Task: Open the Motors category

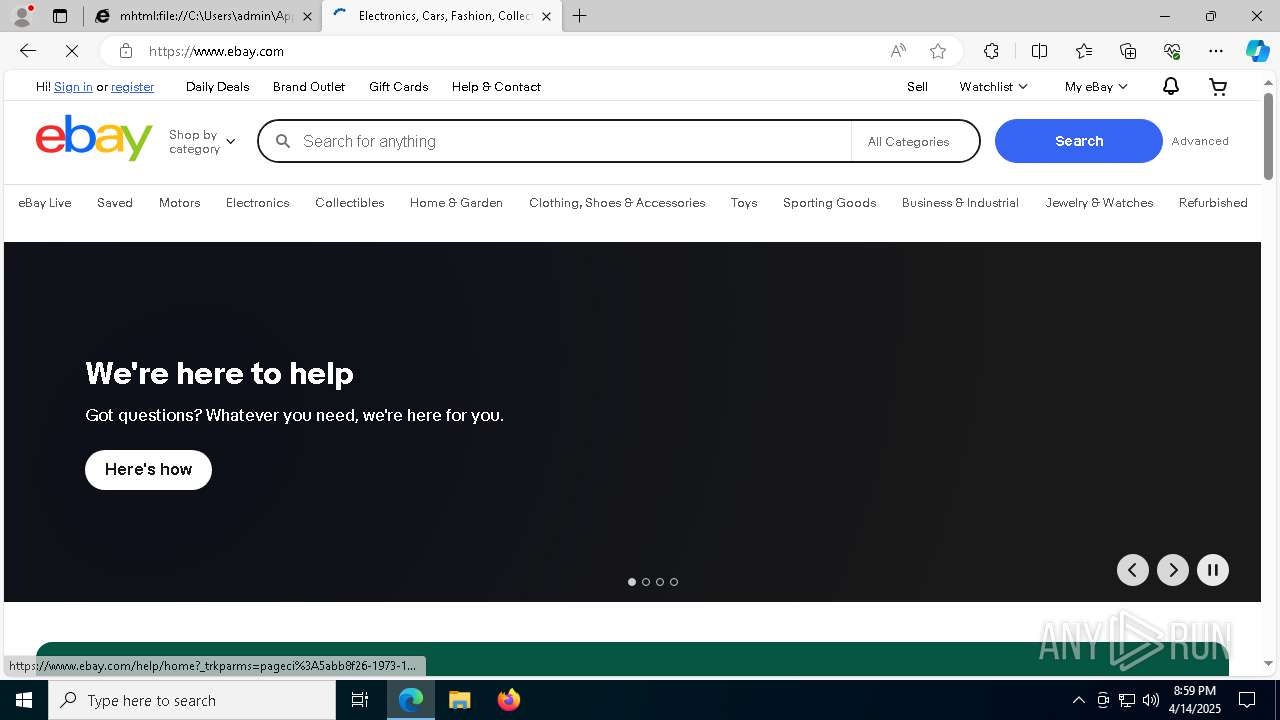Action: pos(180,203)
